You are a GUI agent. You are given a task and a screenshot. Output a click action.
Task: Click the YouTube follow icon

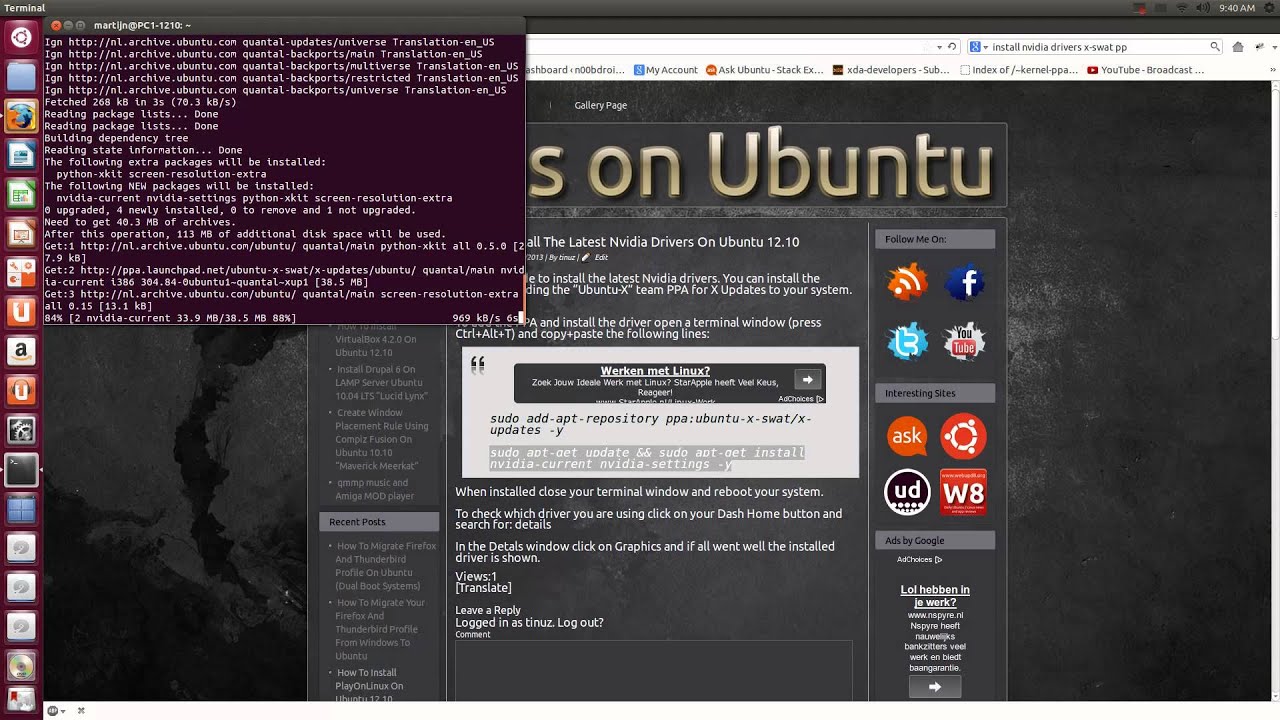point(964,342)
